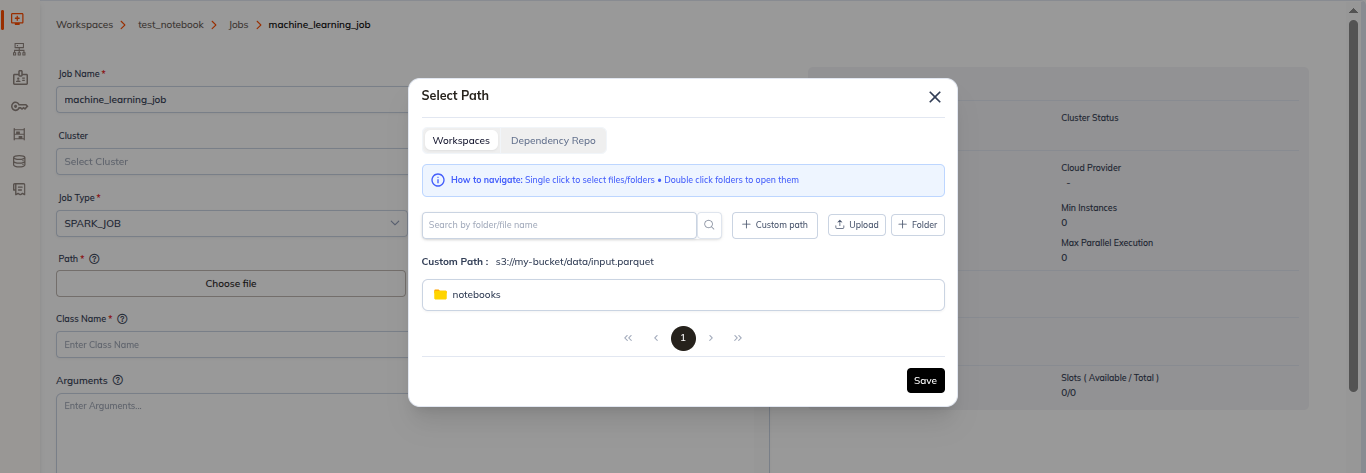This screenshot has width=1366, height=473.
Task: Switch to the Workspaces tab
Action: click(x=461, y=140)
